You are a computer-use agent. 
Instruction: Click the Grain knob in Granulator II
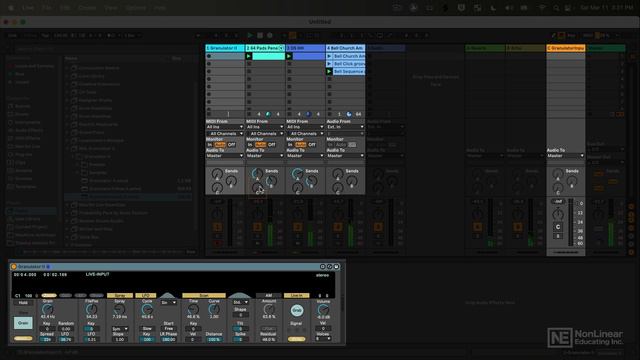(48, 309)
